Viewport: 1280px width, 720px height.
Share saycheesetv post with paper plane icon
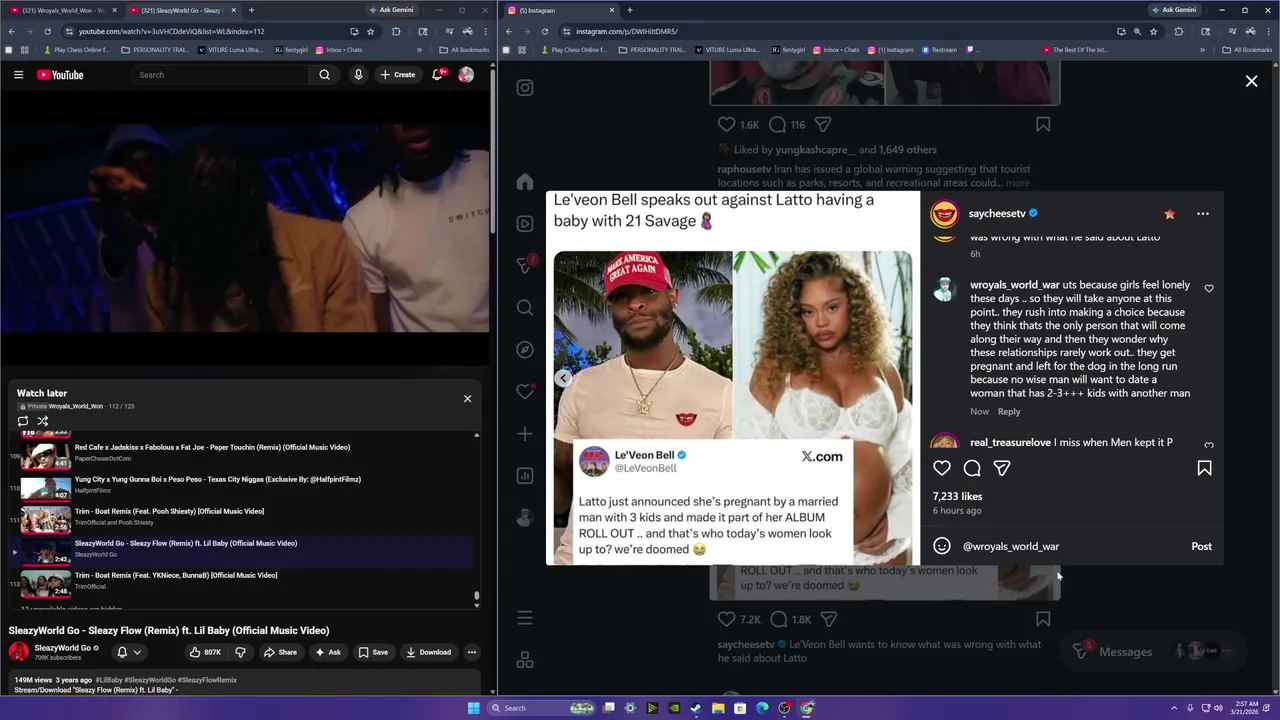tap(1002, 468)
